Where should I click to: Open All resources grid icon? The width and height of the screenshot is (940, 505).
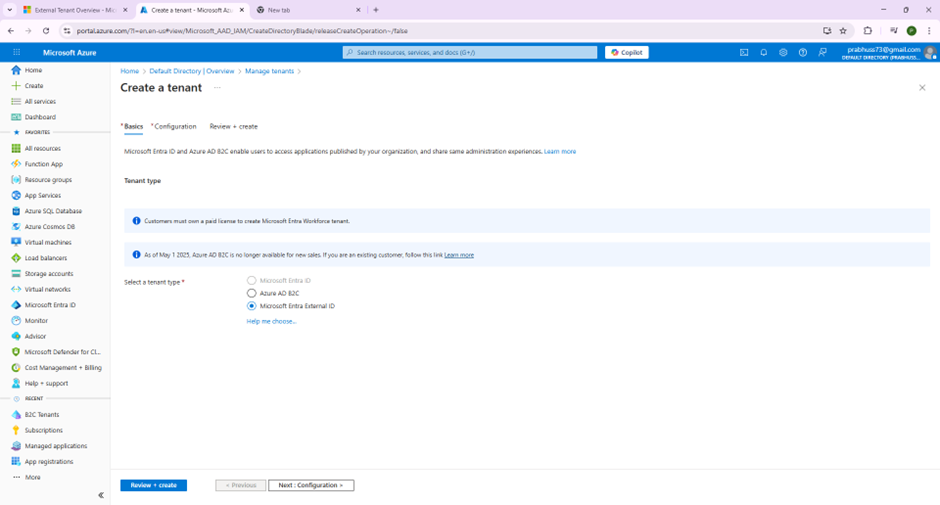tap(16, 148)
